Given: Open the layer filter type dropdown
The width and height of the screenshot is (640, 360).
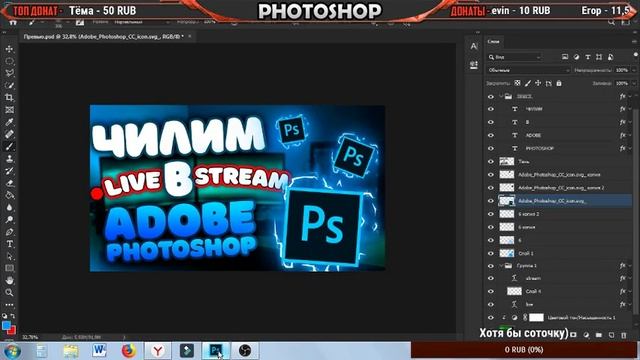Looking at the screenshot, I should (x=515, y=57).
